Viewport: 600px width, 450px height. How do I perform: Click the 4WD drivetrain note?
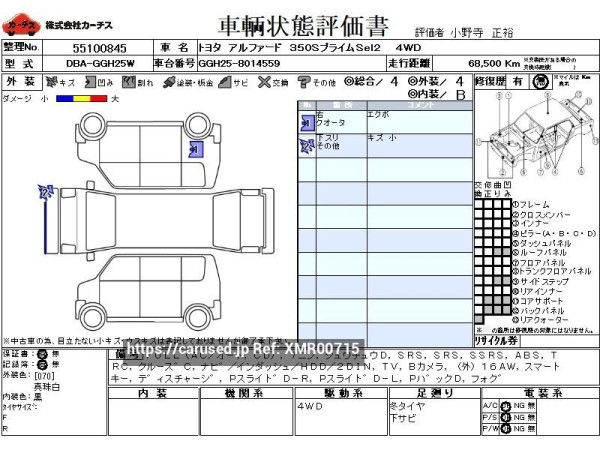(310, 406)
